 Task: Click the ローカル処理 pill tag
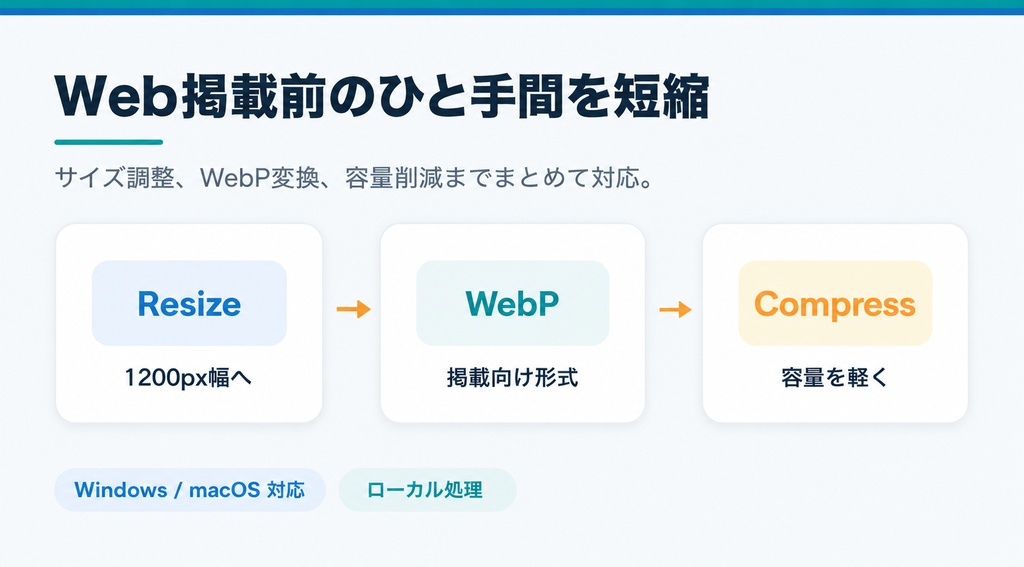point(427,490)
